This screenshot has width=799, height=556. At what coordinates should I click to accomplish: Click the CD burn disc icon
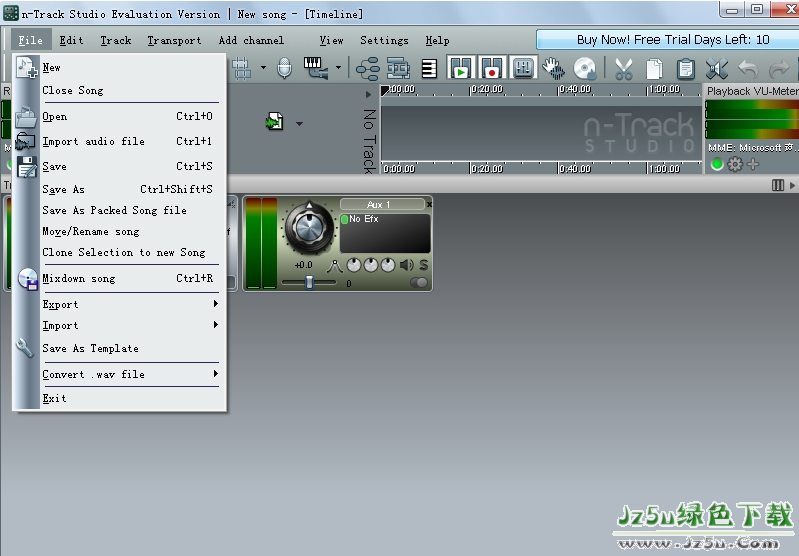point(584,68)
